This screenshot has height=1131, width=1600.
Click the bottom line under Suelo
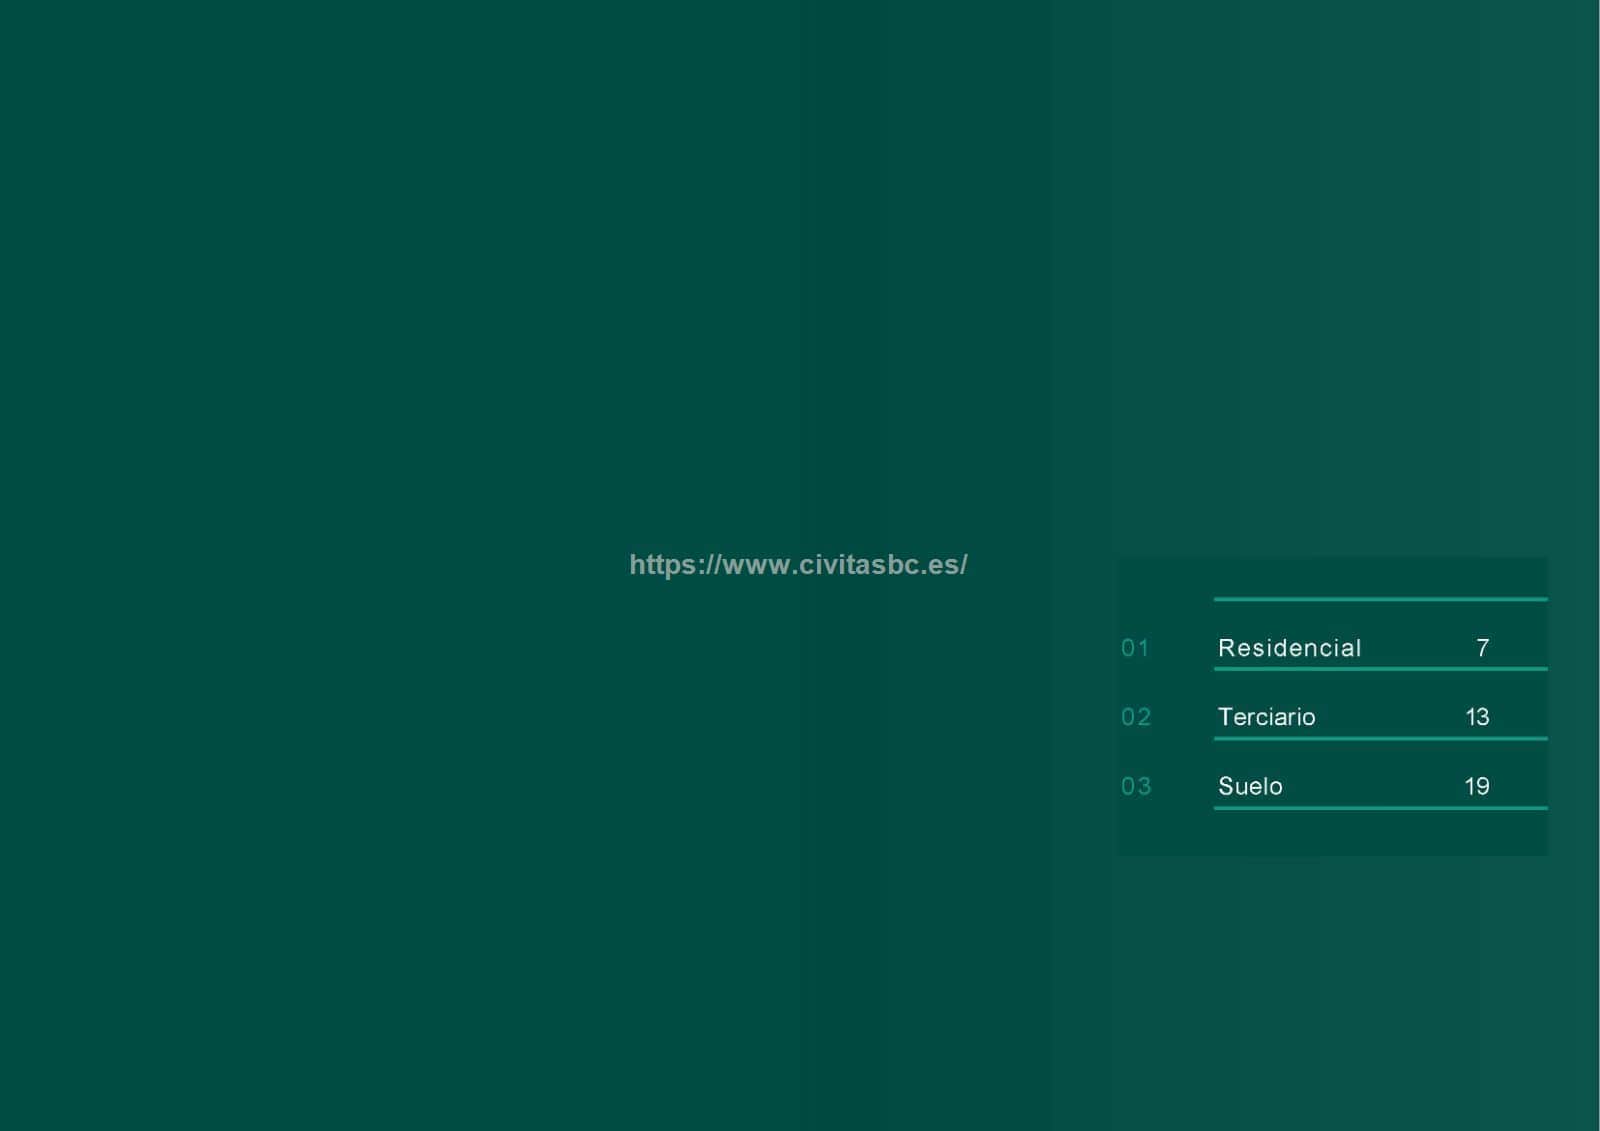click(1380, 807)
